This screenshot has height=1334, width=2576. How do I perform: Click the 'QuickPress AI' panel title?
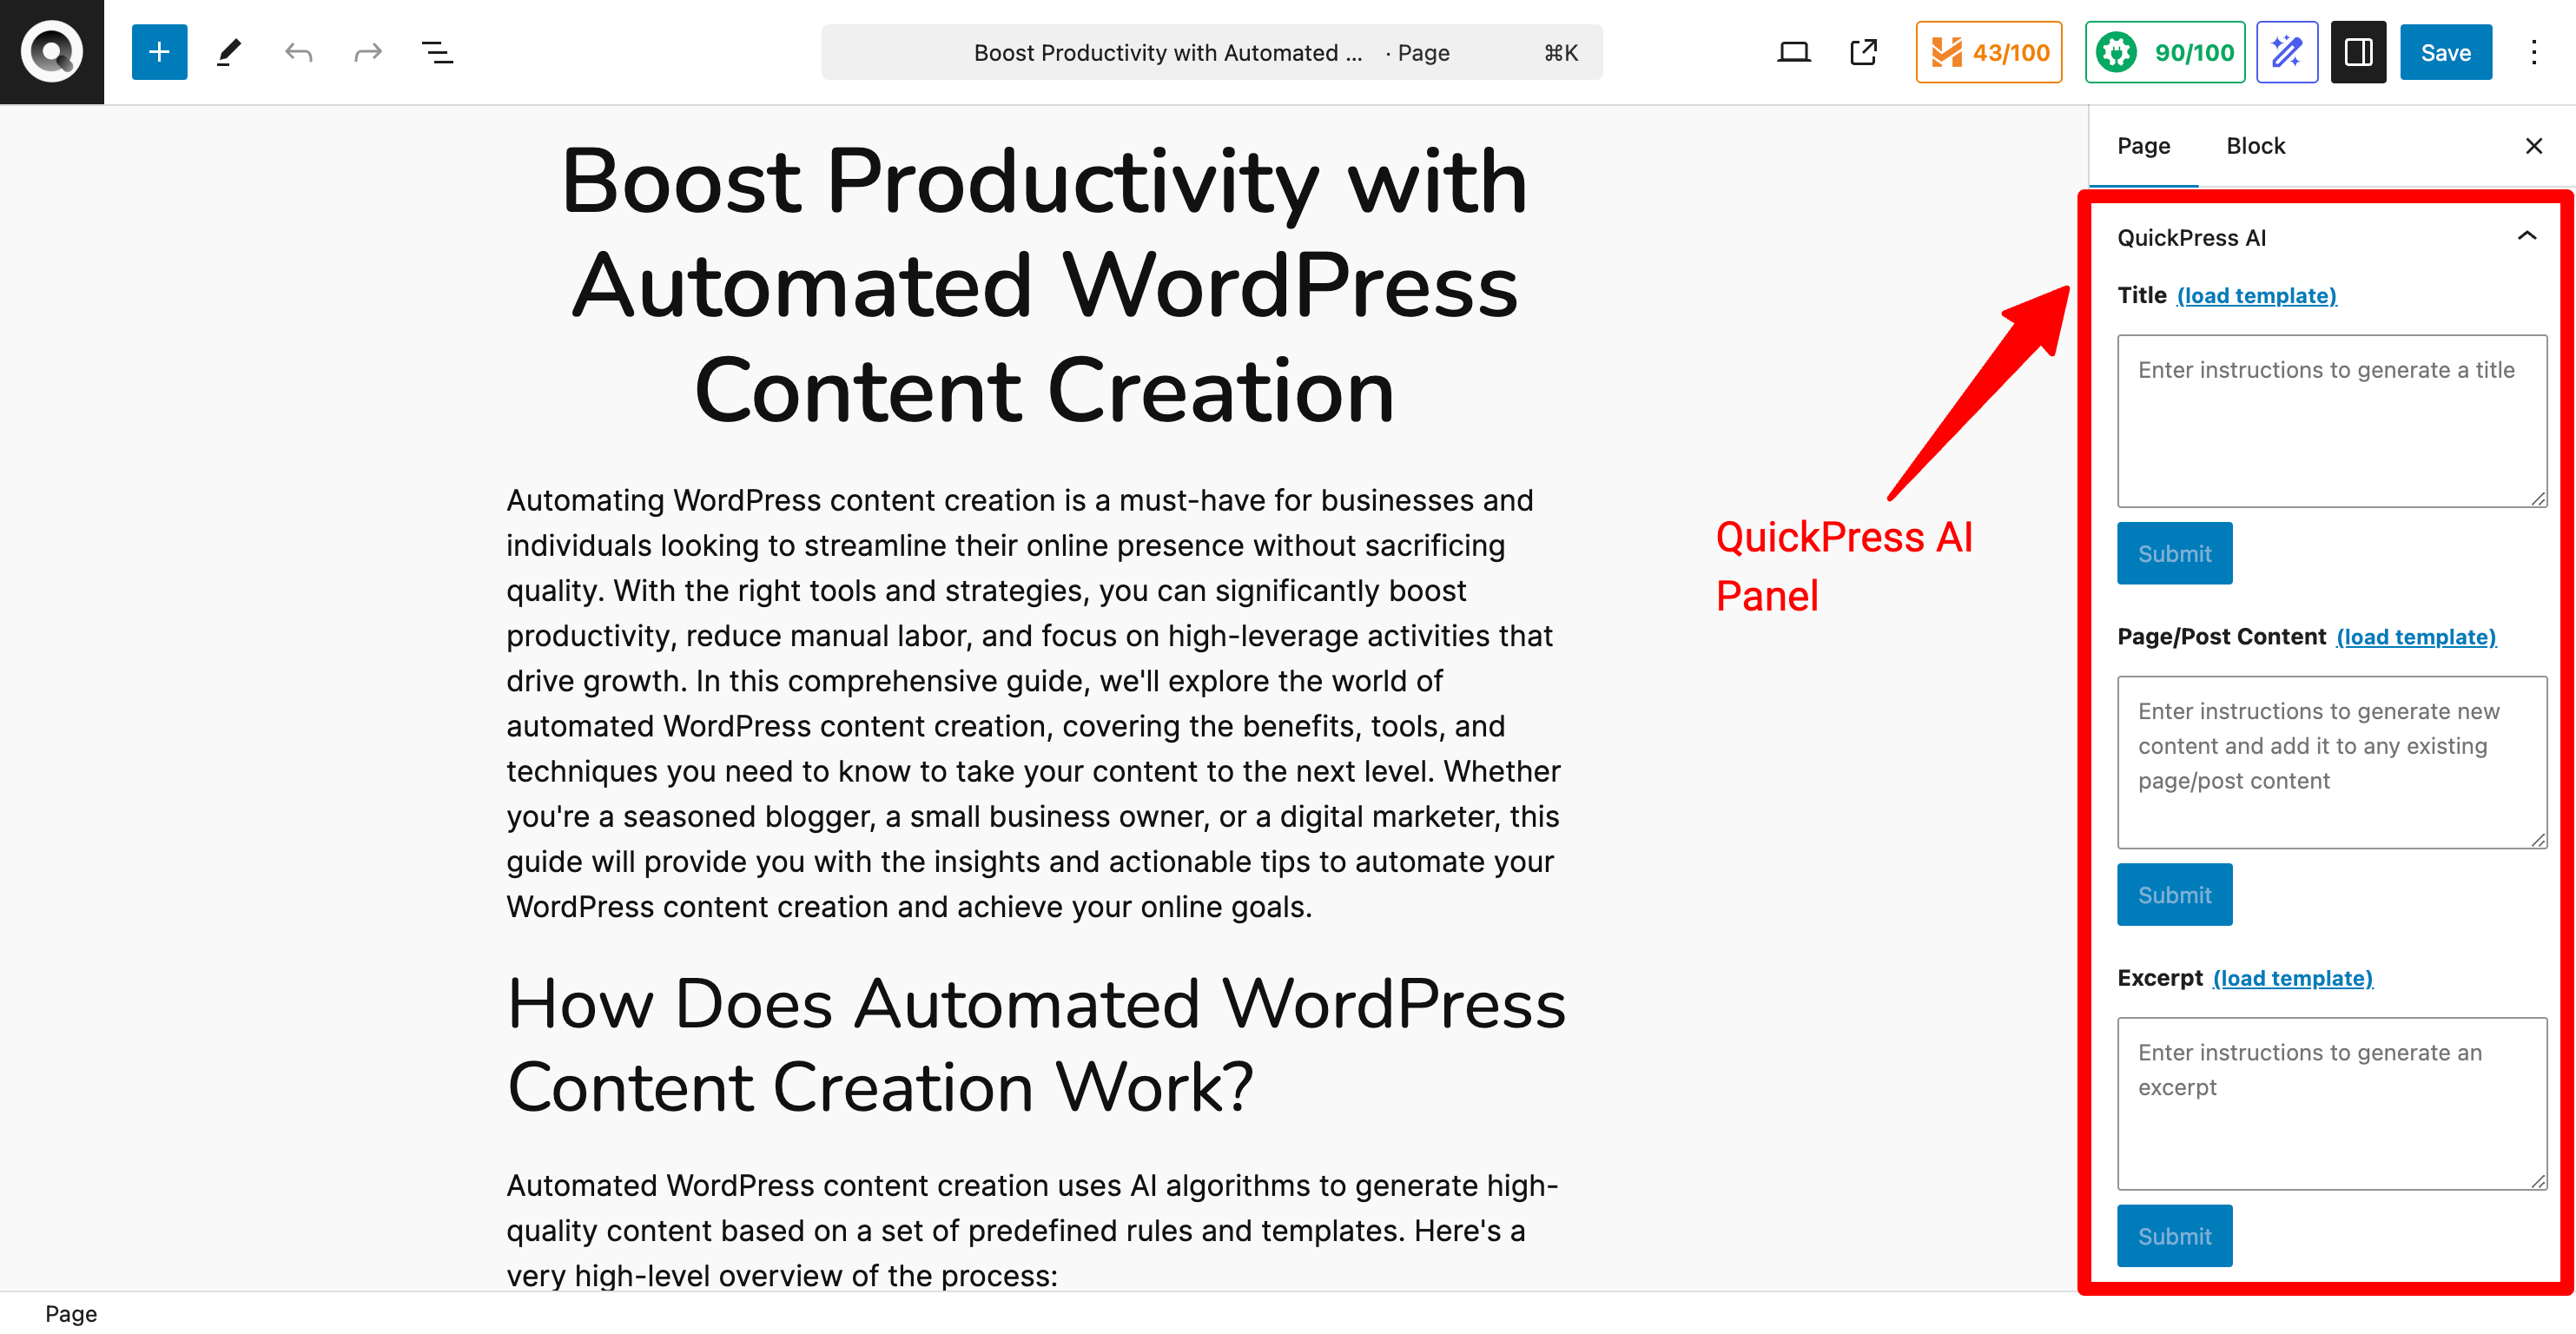coord(2191,238)
